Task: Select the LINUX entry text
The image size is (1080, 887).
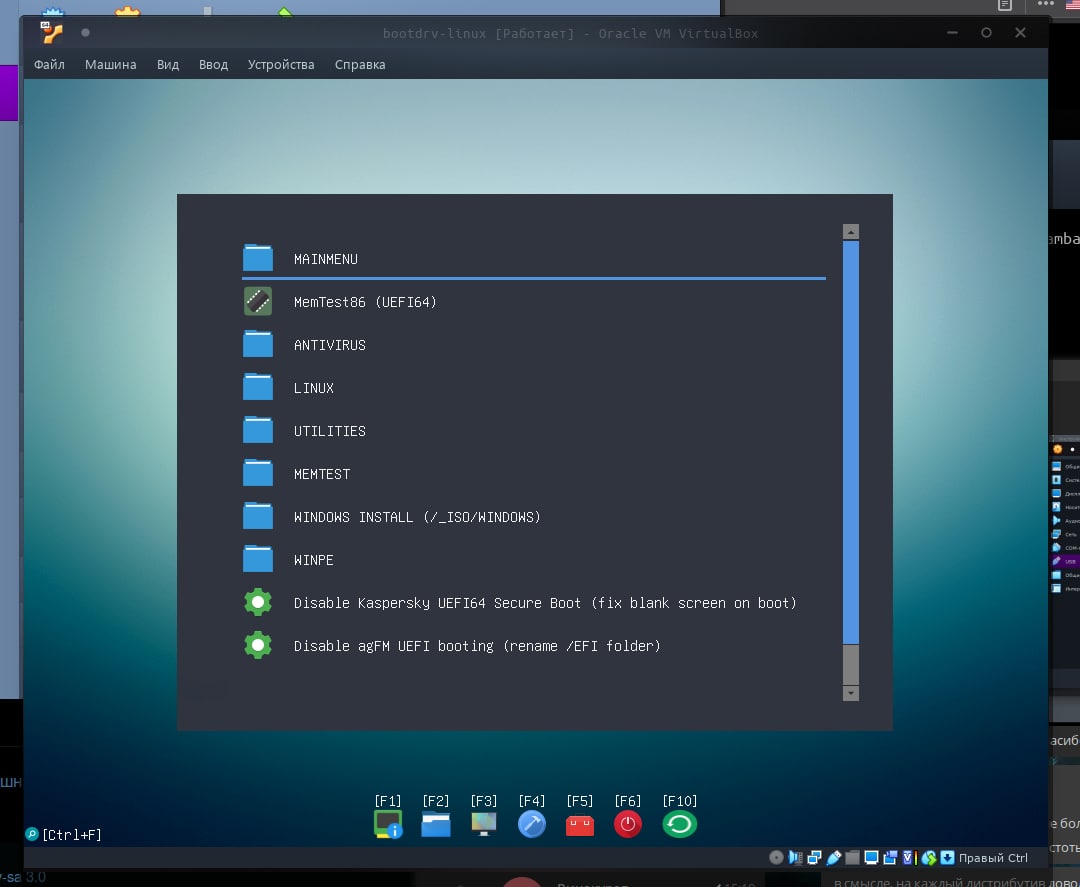Action: tap(314, 388)
